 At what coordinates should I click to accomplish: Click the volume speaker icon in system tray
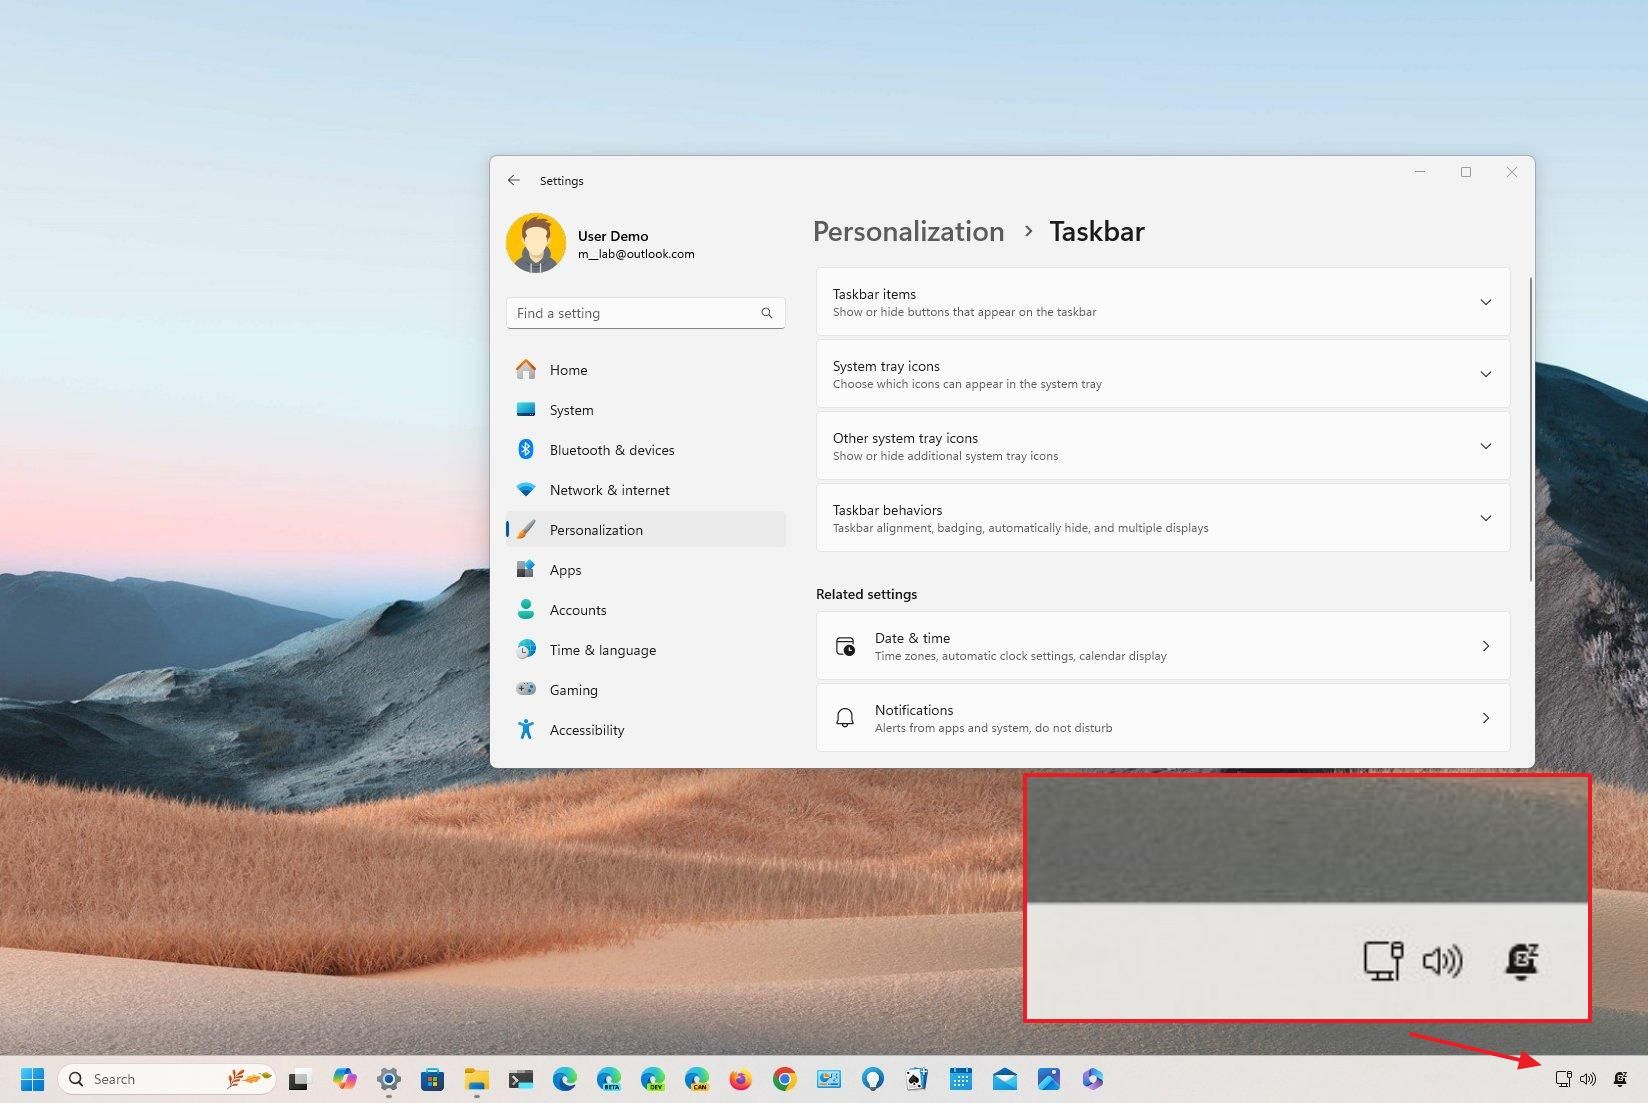(1587, 1079)
